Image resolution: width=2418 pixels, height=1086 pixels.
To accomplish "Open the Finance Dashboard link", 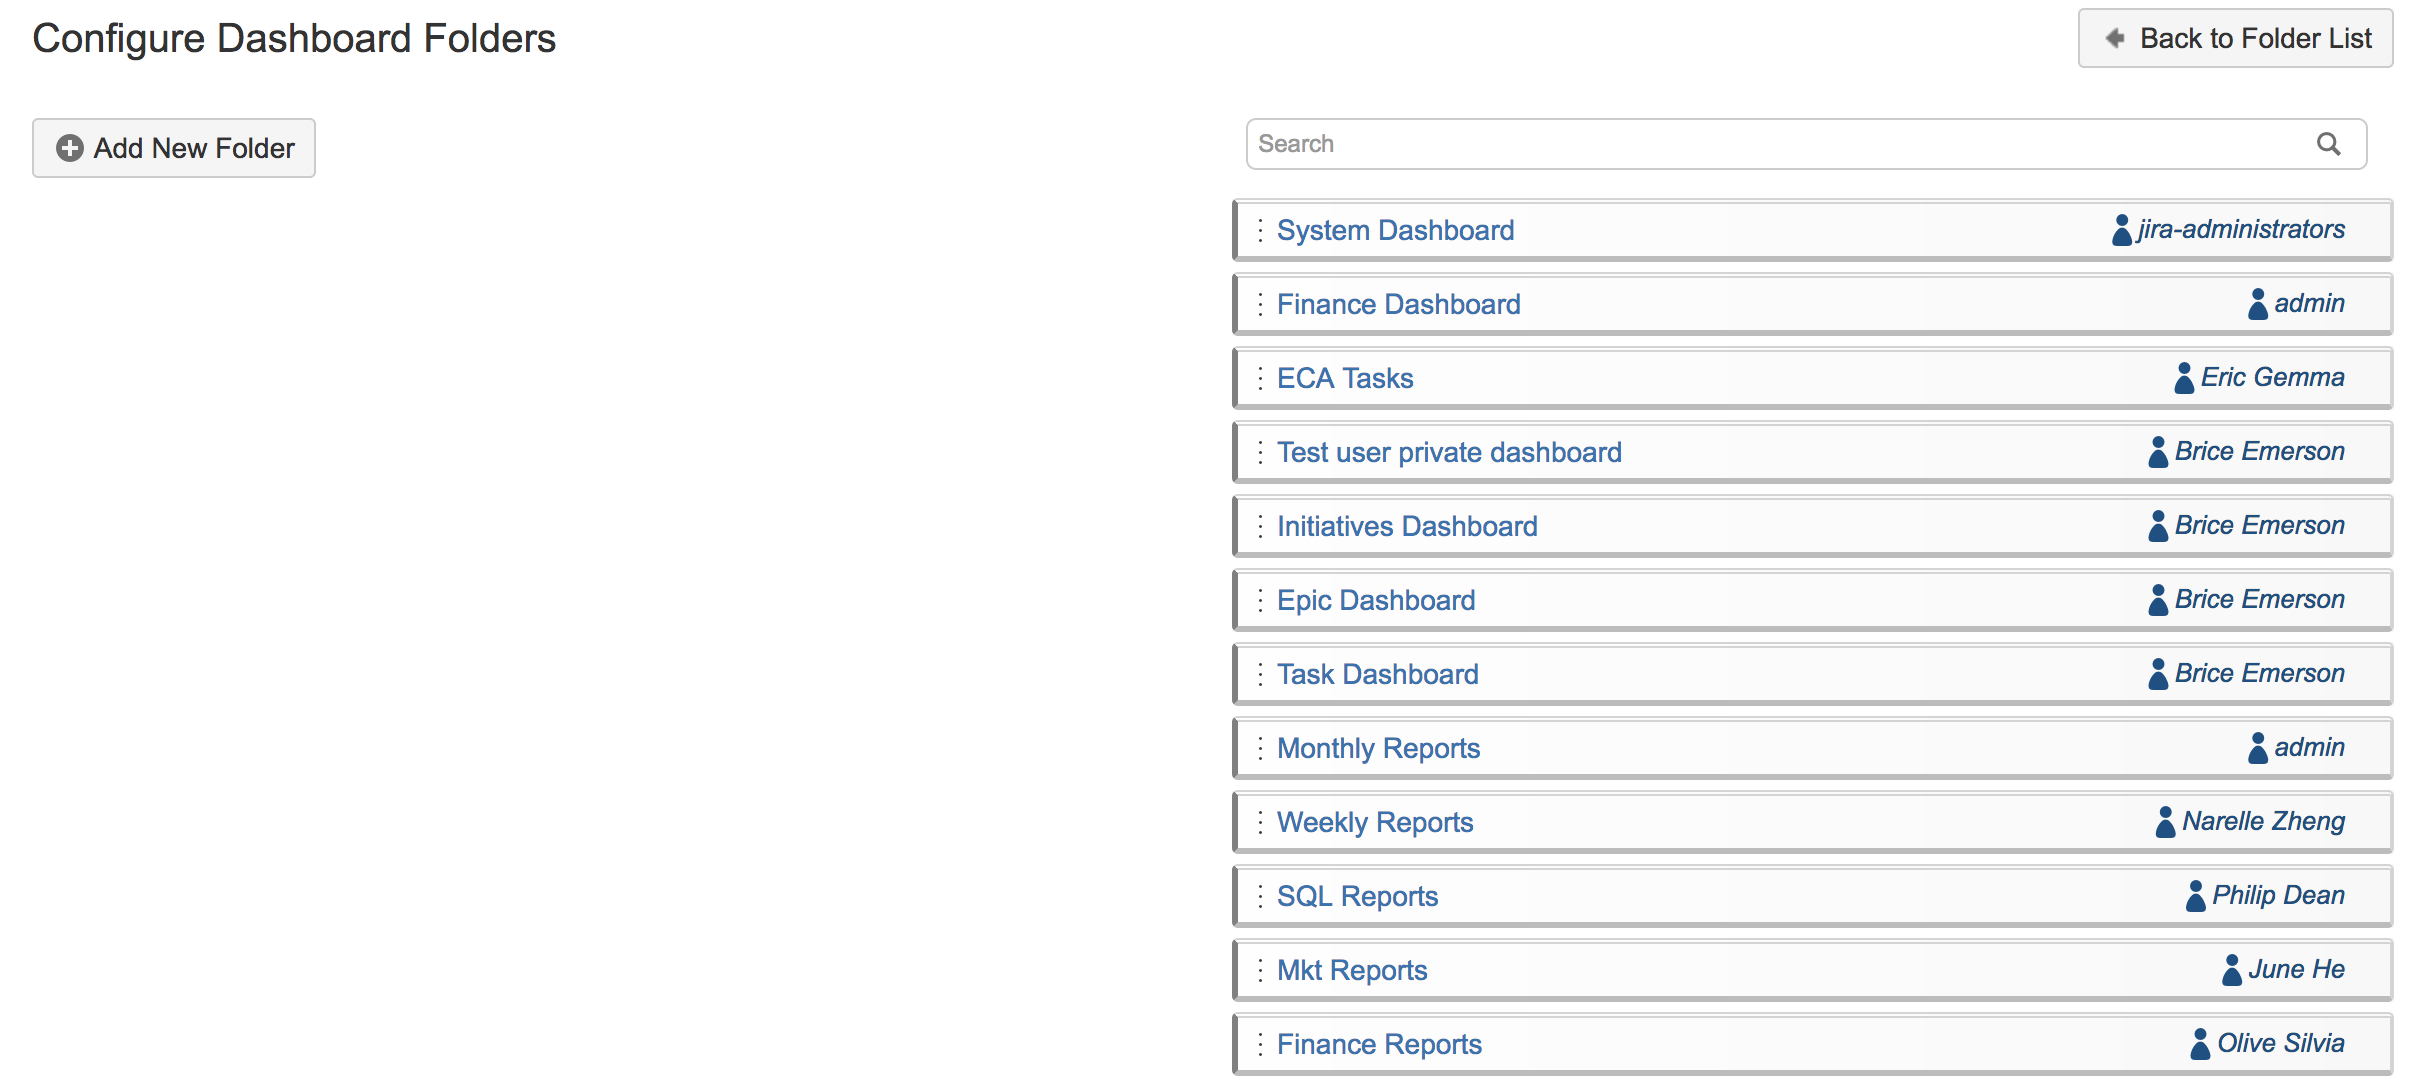I will point(1398,304).
